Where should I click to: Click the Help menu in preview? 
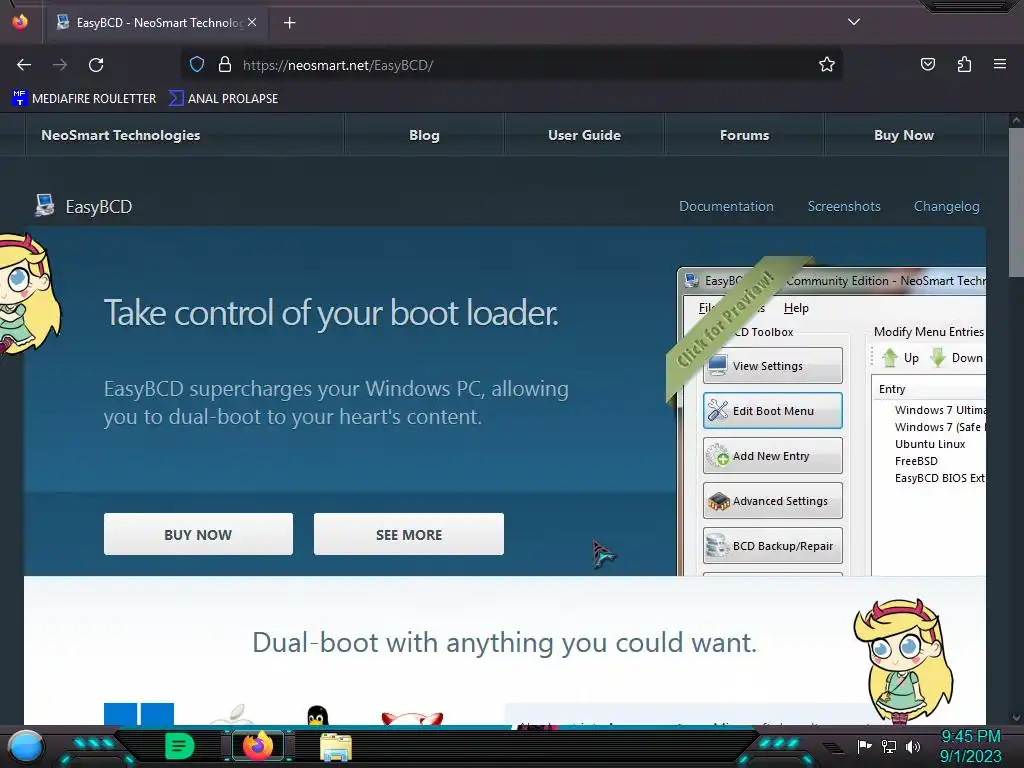point(796,308)
